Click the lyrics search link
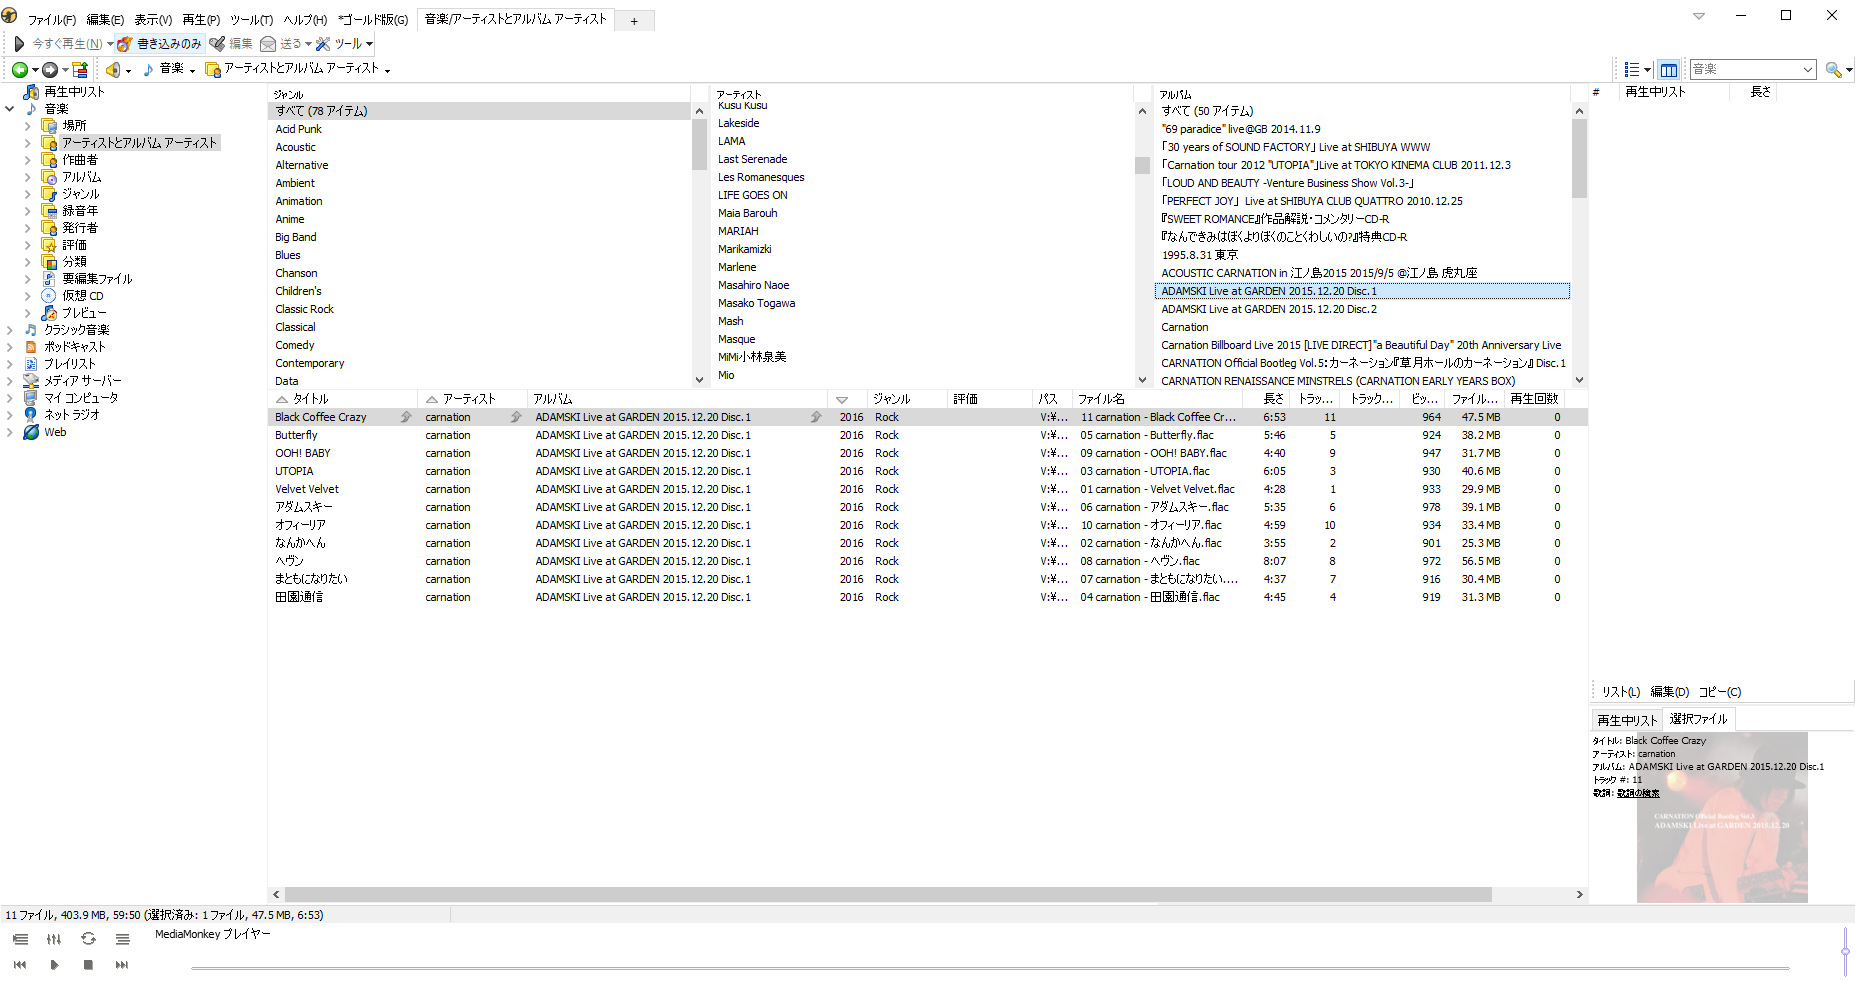 (1638, 793)
